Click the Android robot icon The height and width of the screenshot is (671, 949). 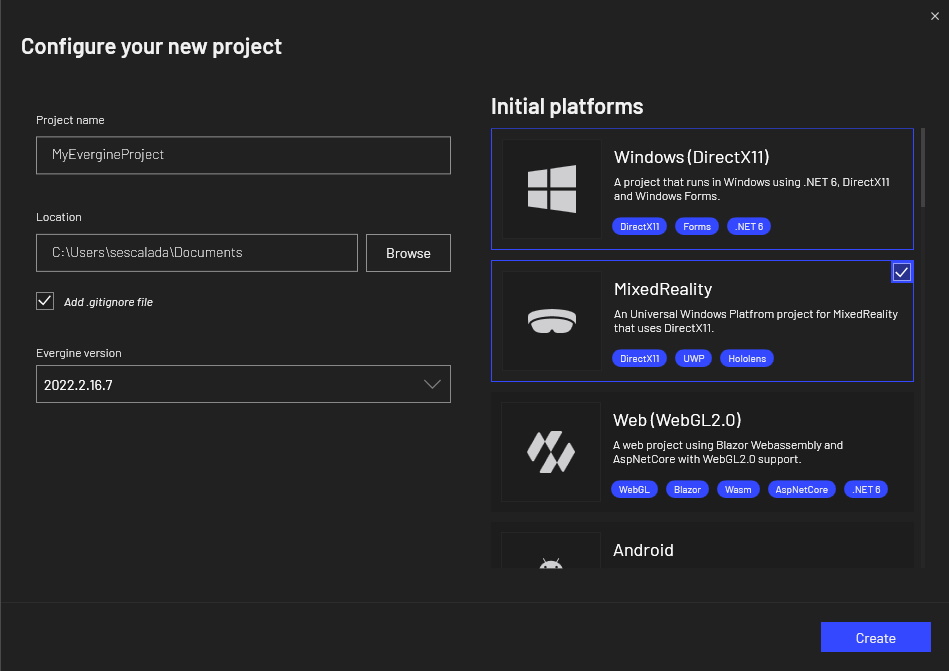(551, 565)
